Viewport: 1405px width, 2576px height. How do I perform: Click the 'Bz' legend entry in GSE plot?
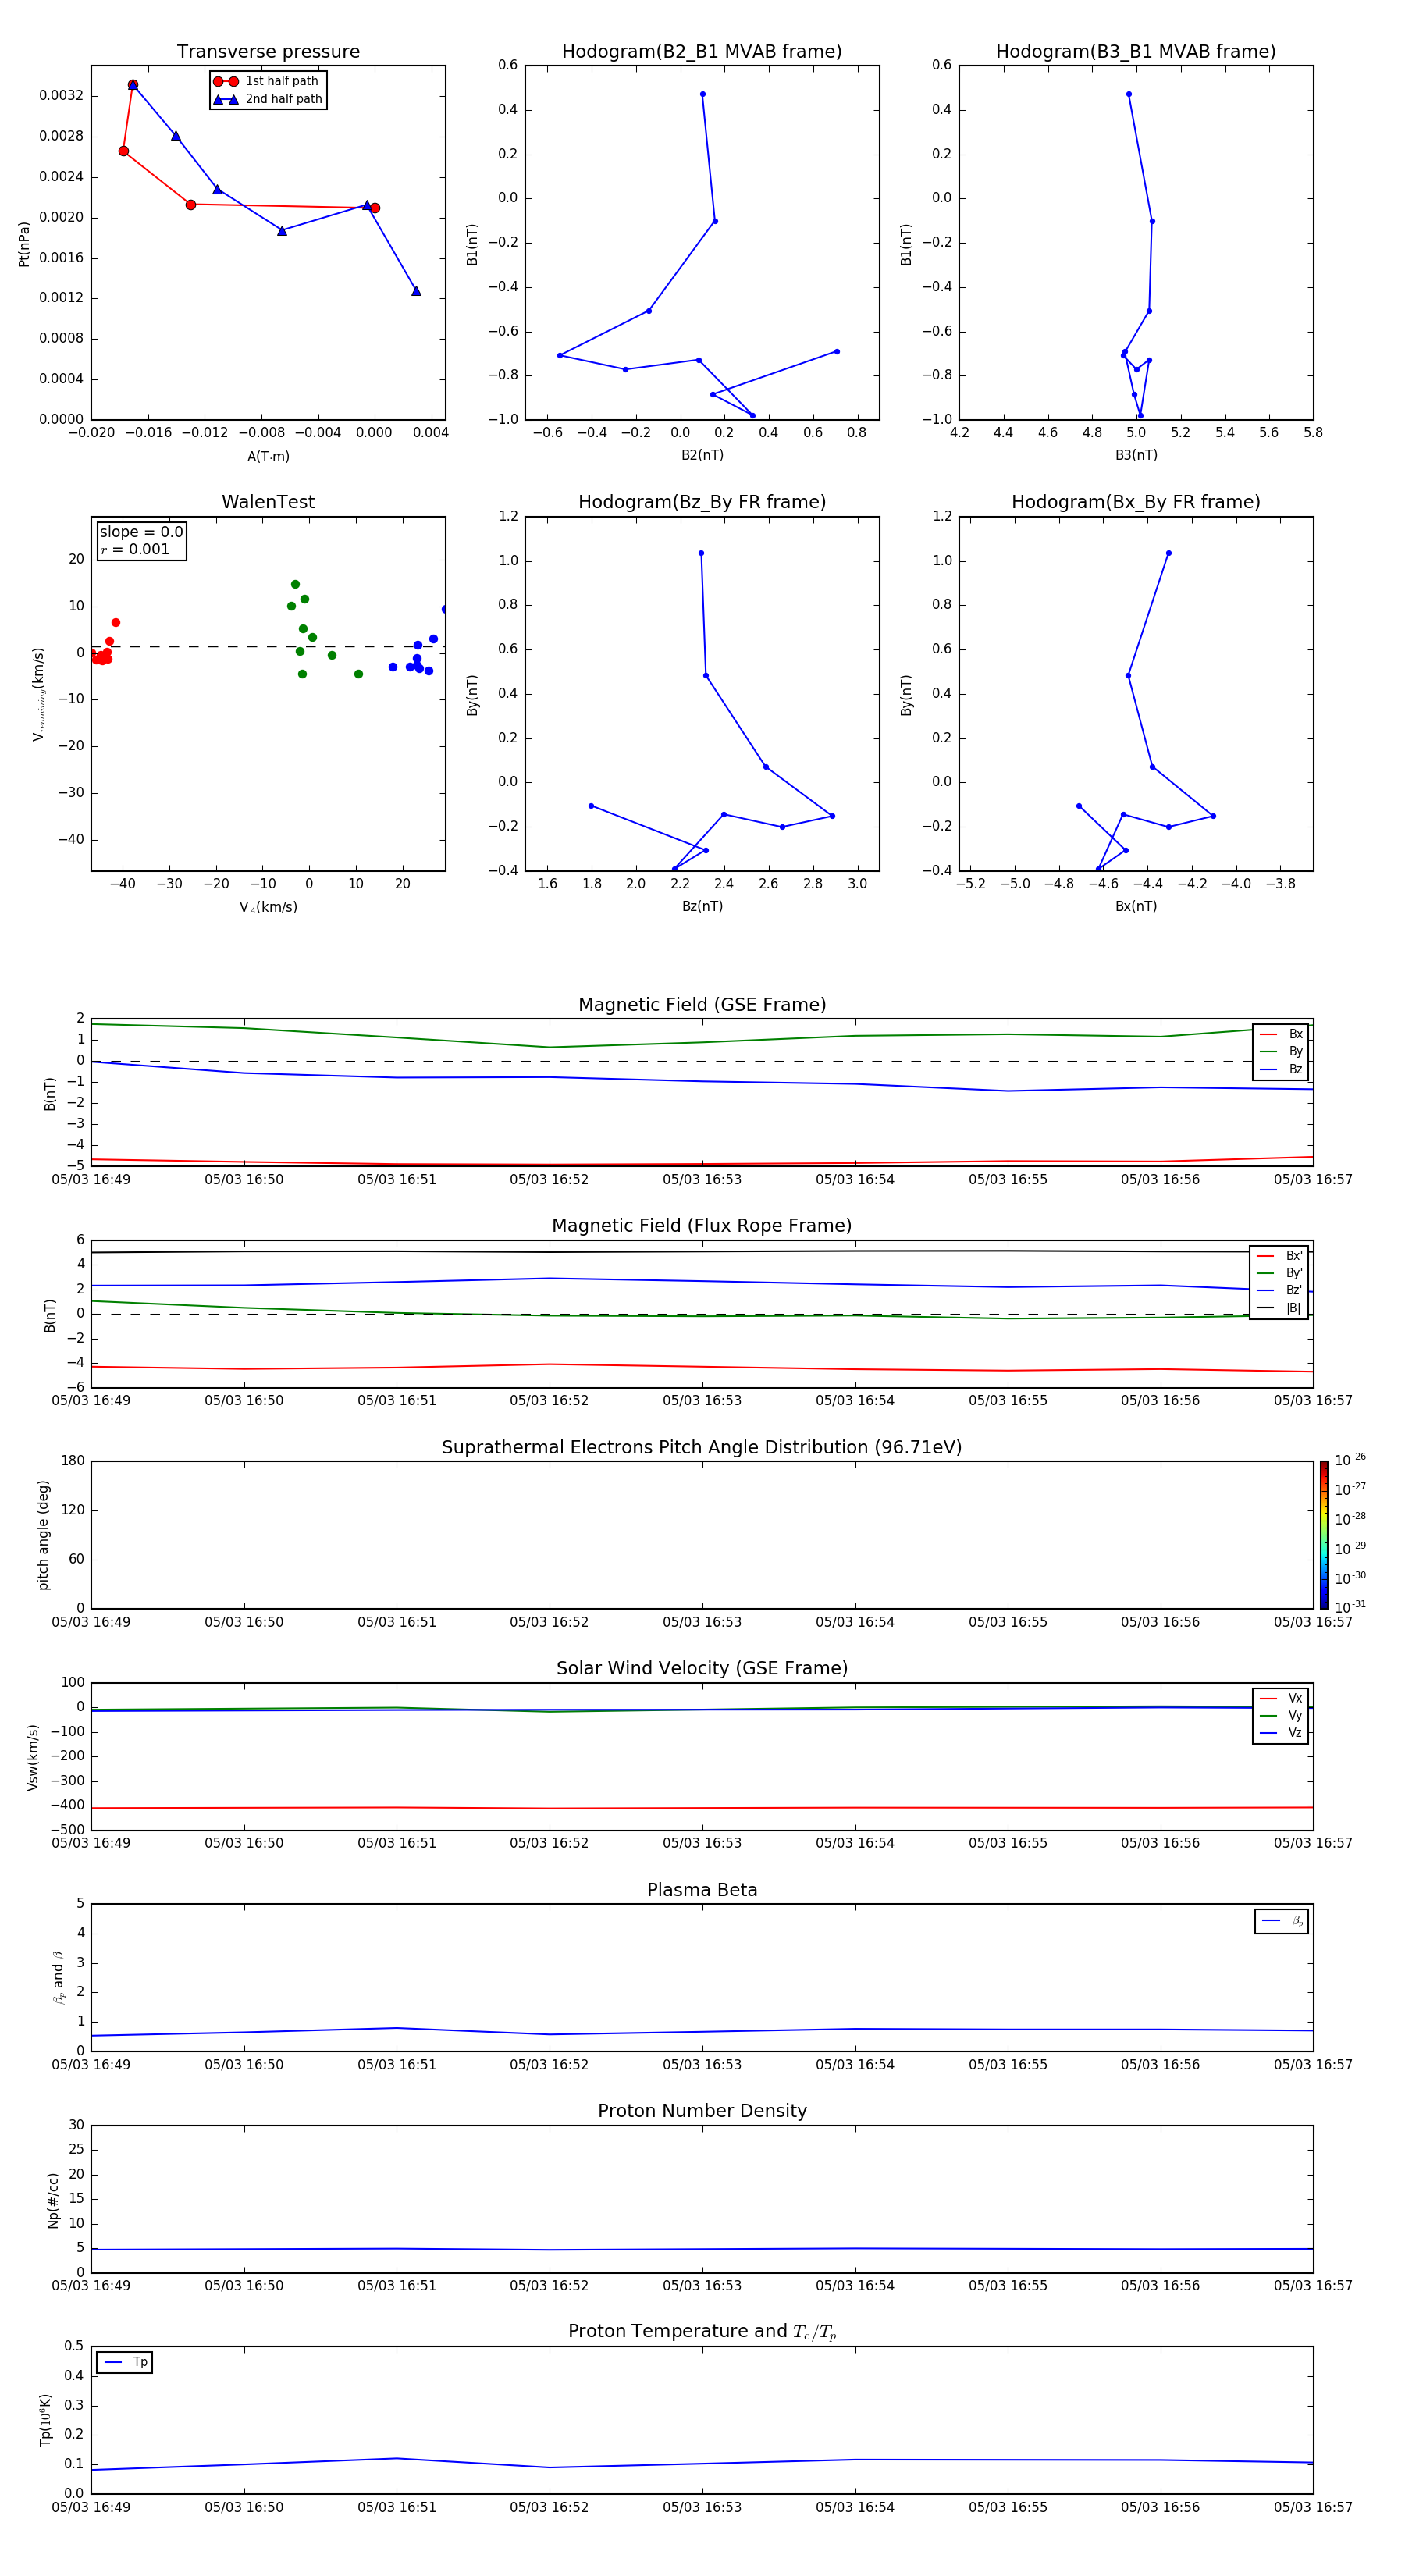tap(1281, 1069)
